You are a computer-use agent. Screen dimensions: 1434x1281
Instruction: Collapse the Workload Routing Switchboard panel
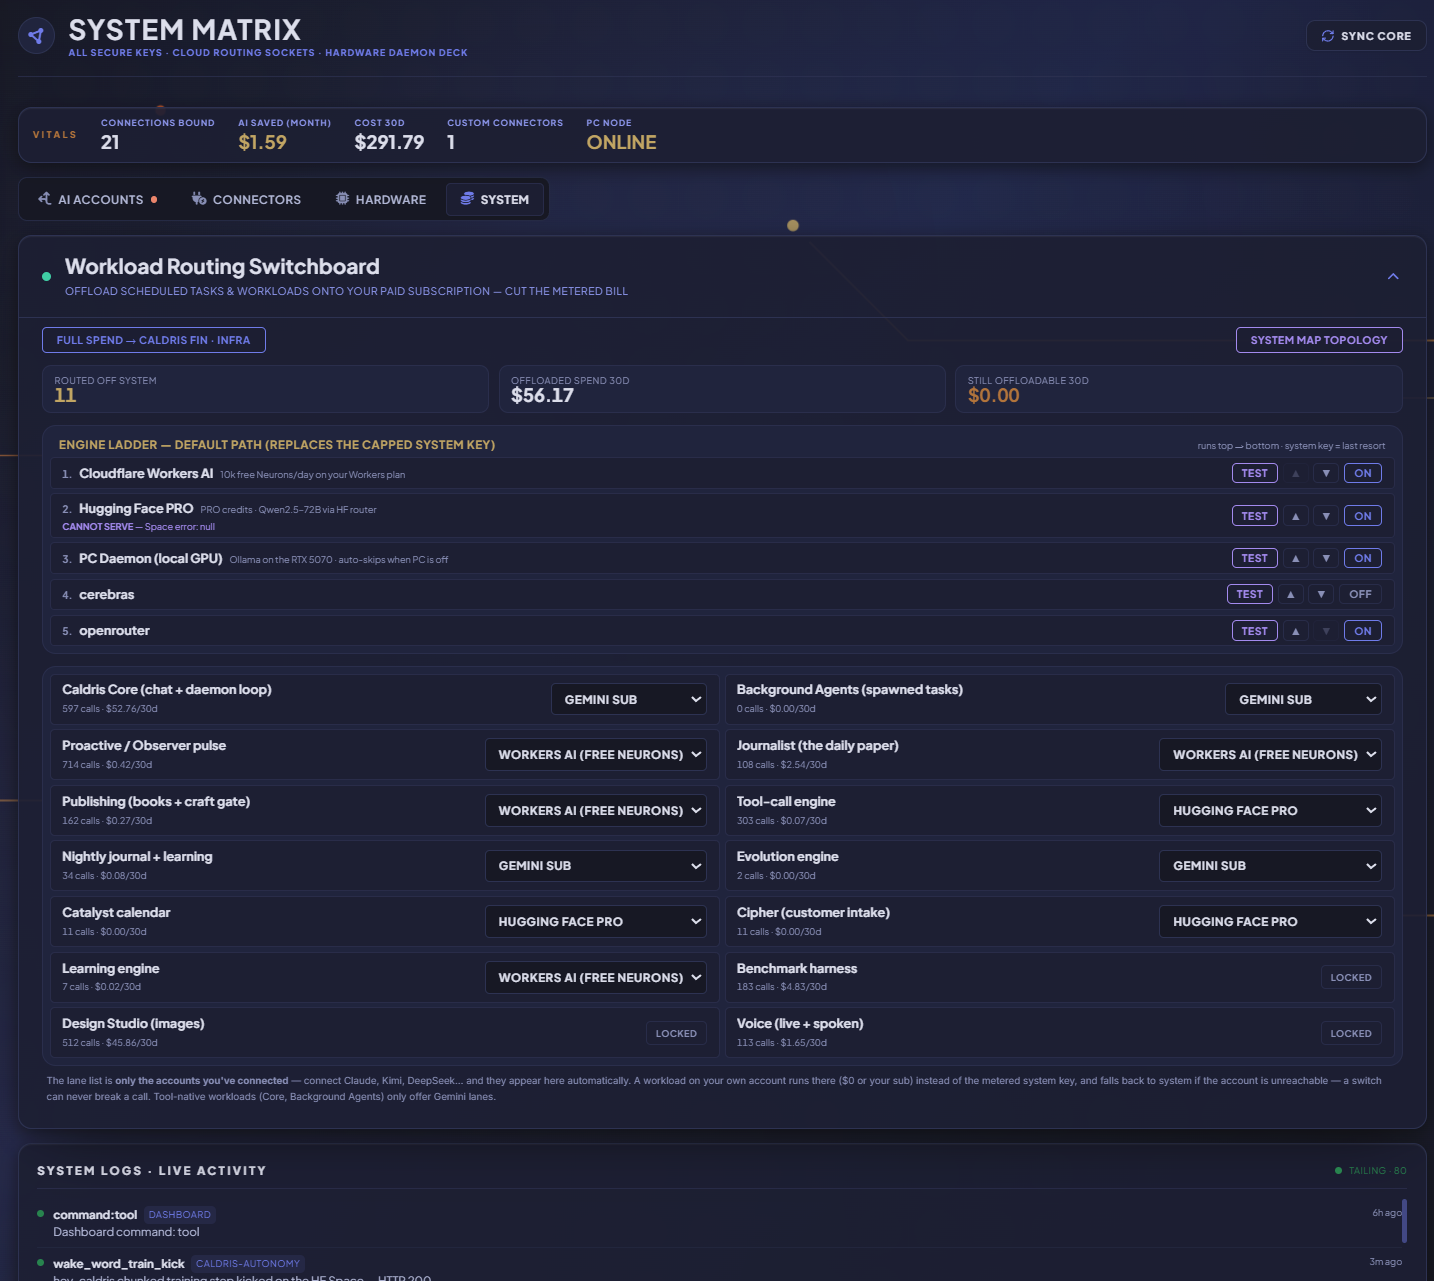[x=1393, y=276]
